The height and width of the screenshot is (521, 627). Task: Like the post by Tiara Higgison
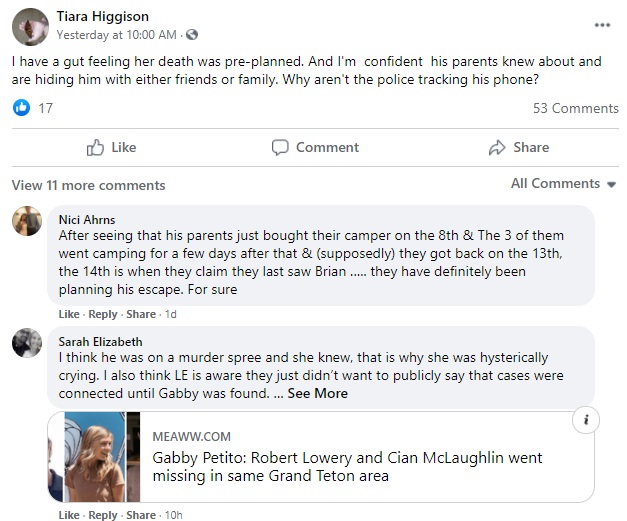point(111,147)
